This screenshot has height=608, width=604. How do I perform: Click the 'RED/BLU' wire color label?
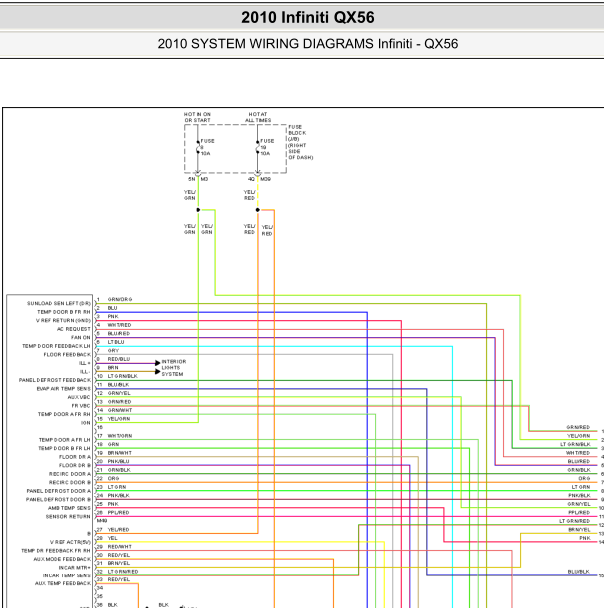[119, 359]
